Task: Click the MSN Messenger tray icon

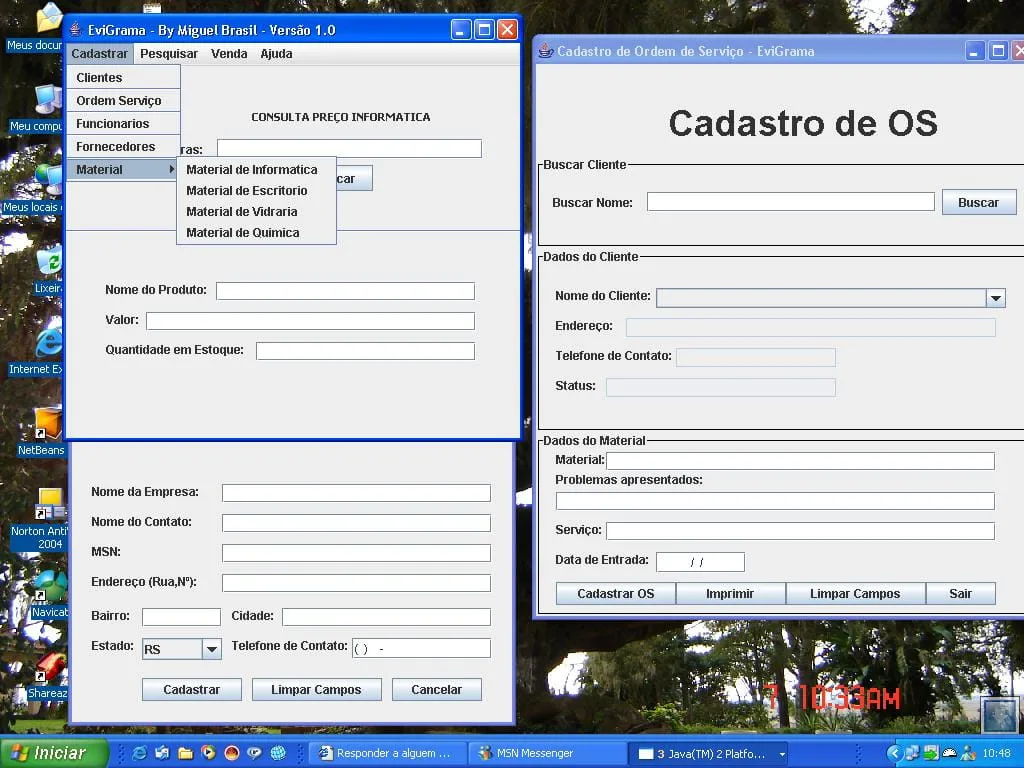Action: pos(969,753)
